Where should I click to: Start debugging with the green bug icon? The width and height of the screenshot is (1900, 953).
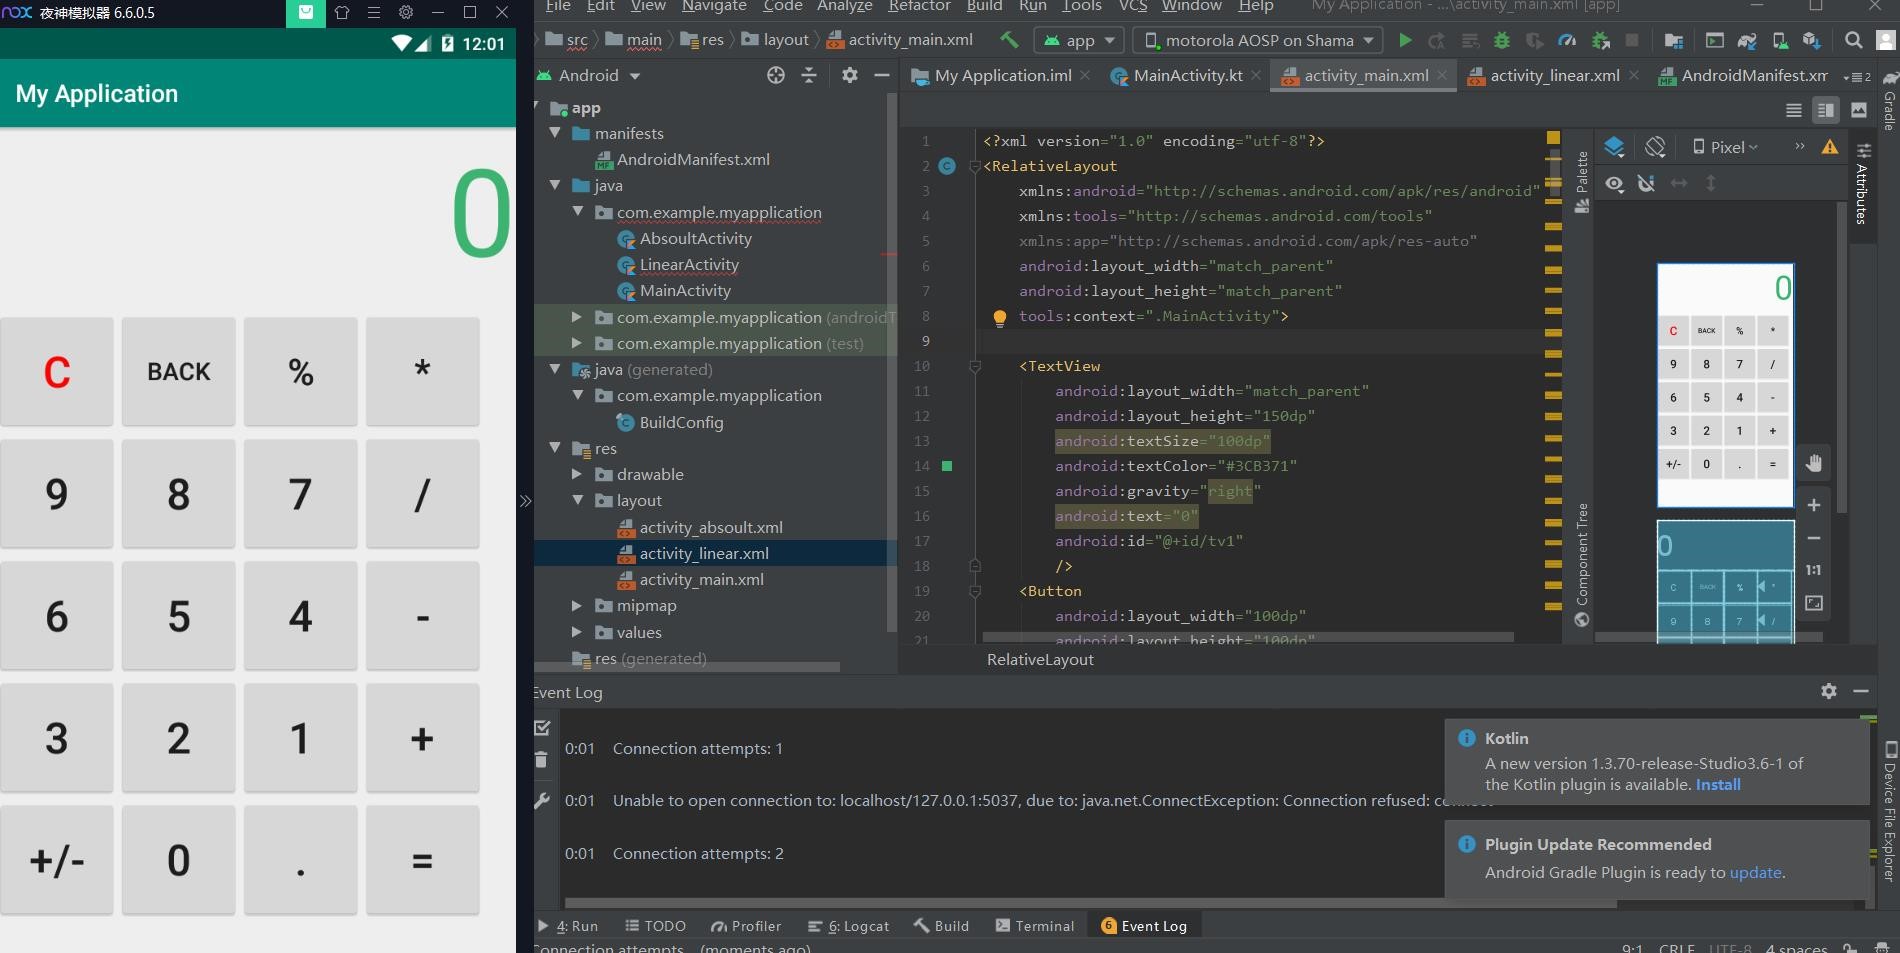(x=1502, y=40)
